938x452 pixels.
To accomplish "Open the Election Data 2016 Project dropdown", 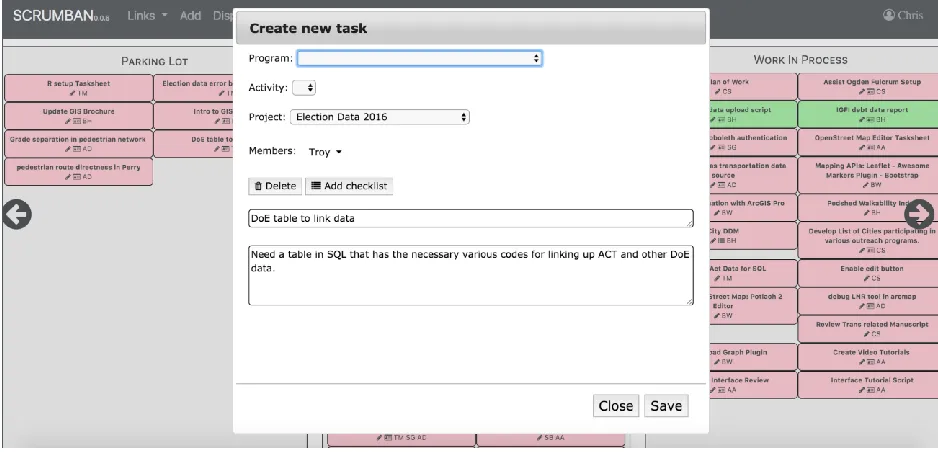I will tap(380, 117).
